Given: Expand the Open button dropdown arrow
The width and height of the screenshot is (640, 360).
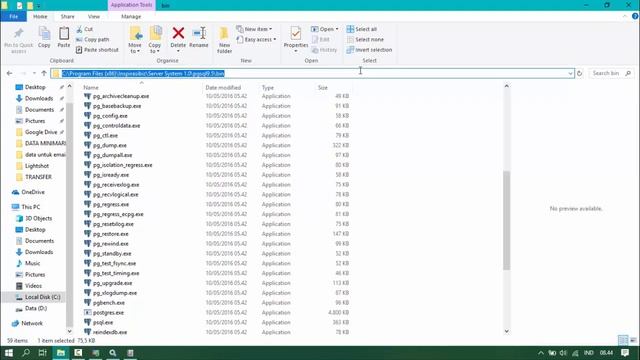Looking at the screenshot, I should [337, 29].
